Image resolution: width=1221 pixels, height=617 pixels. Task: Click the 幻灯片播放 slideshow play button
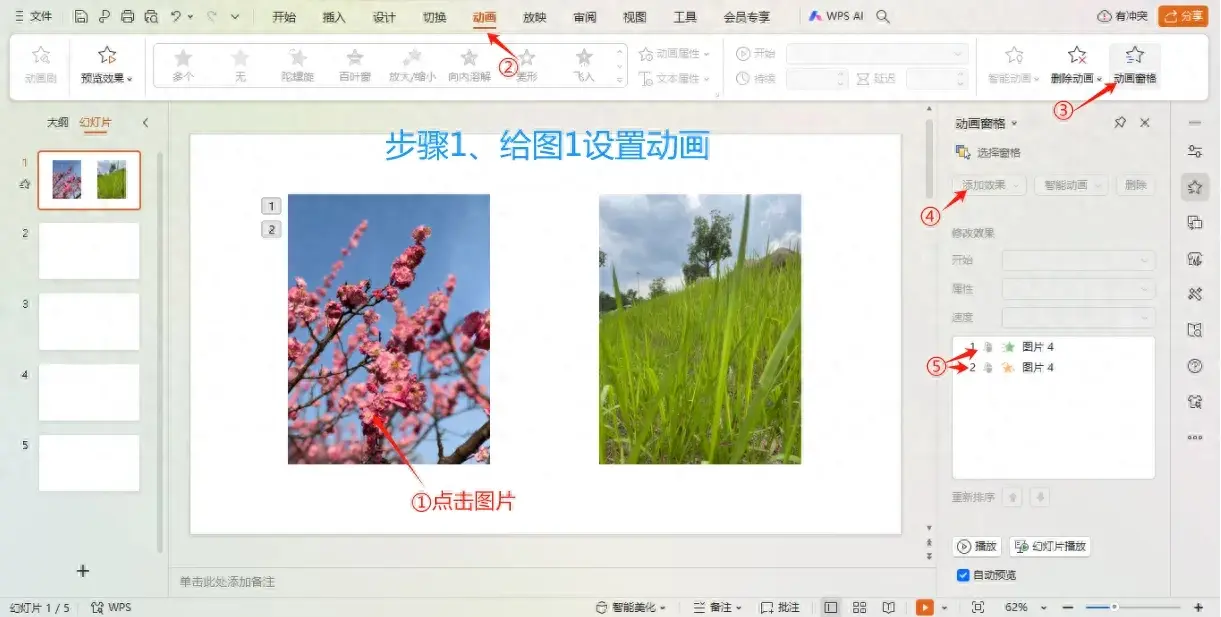(1048, 546)
